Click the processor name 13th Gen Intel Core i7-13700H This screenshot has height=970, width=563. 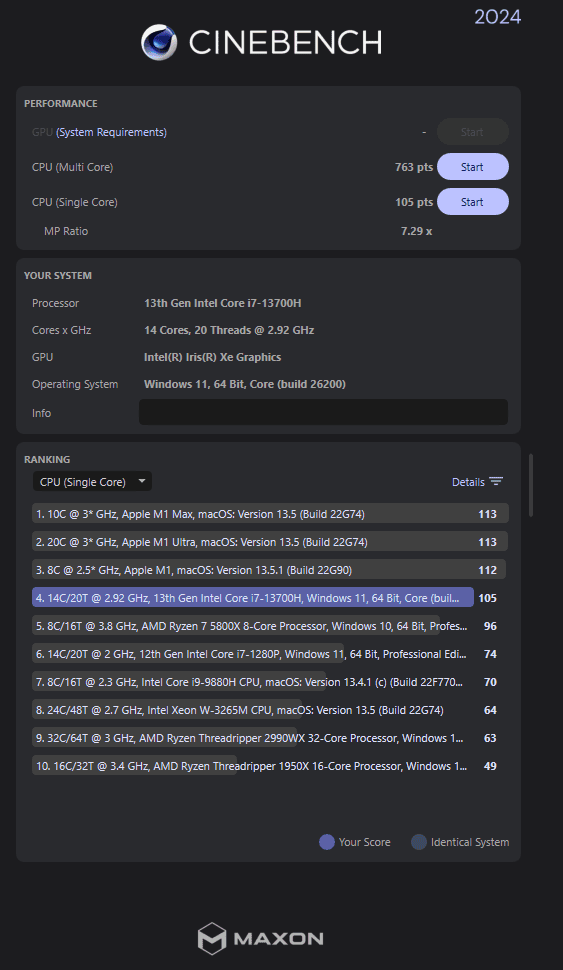pos(223,303)
